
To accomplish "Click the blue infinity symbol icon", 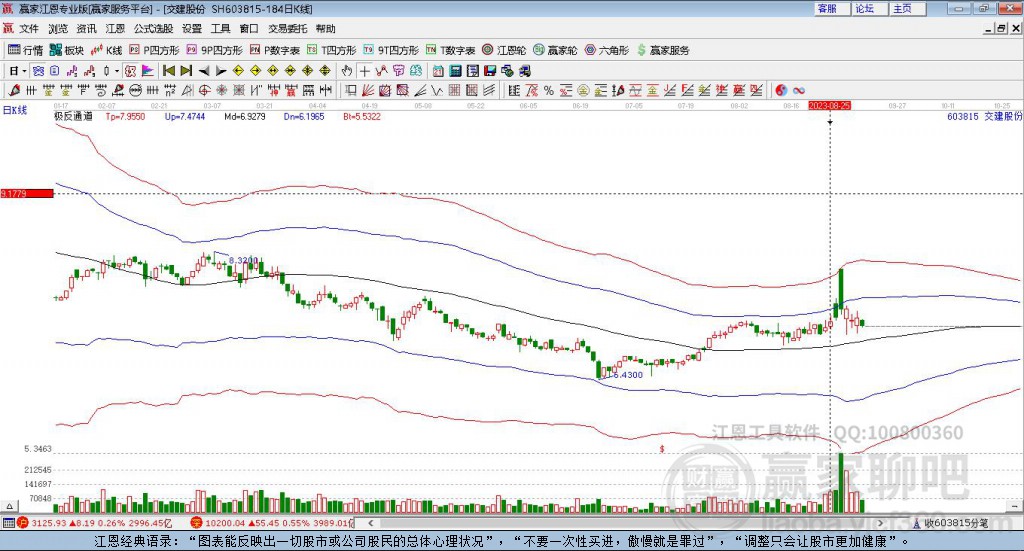I will pyautogui.click(x=799, y=90).
